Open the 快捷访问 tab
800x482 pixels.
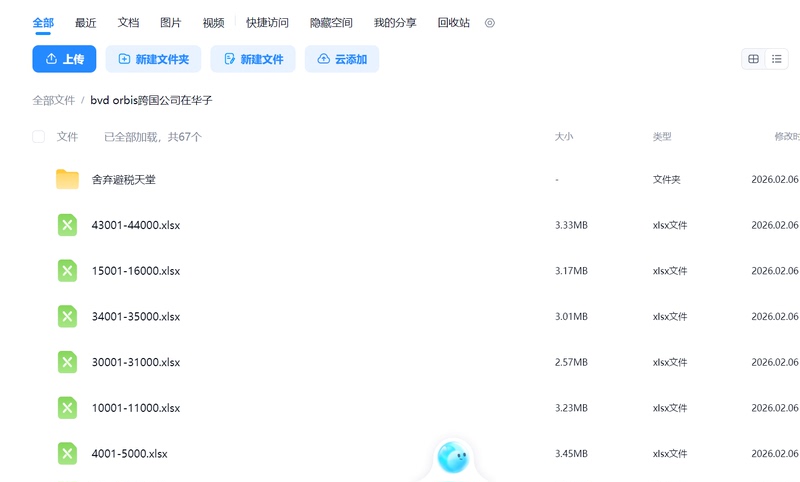(267, 22)
